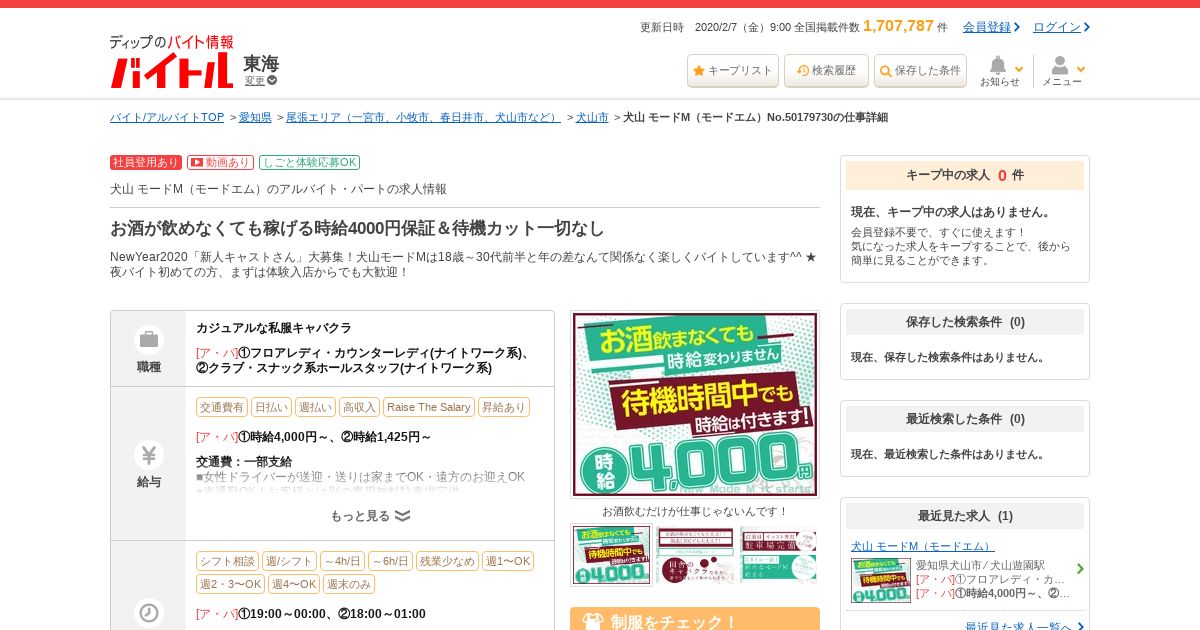Click the 週払い tag
1200x630 pixels.
tap(315, 407)
